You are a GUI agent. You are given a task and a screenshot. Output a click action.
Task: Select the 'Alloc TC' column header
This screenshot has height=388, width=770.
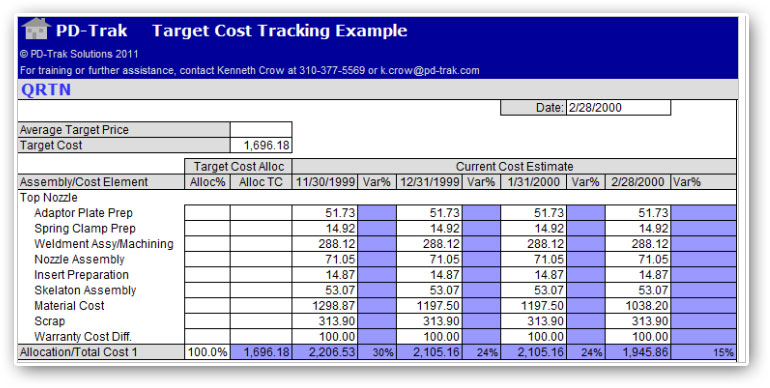pyautogui.click(x=261, y=182)
